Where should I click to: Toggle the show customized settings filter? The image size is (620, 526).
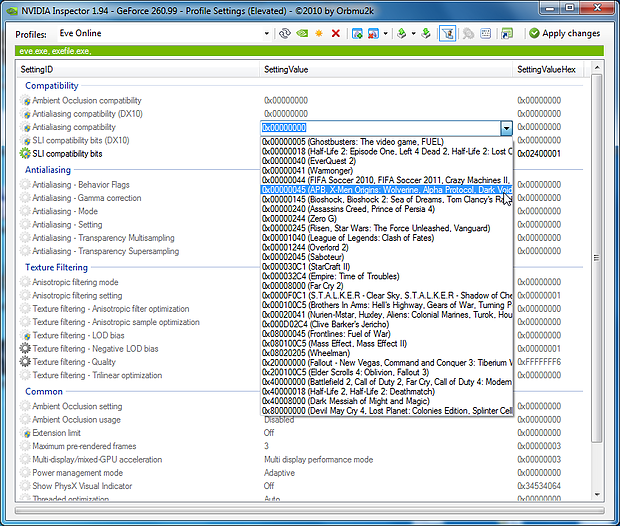pos(447,34)
